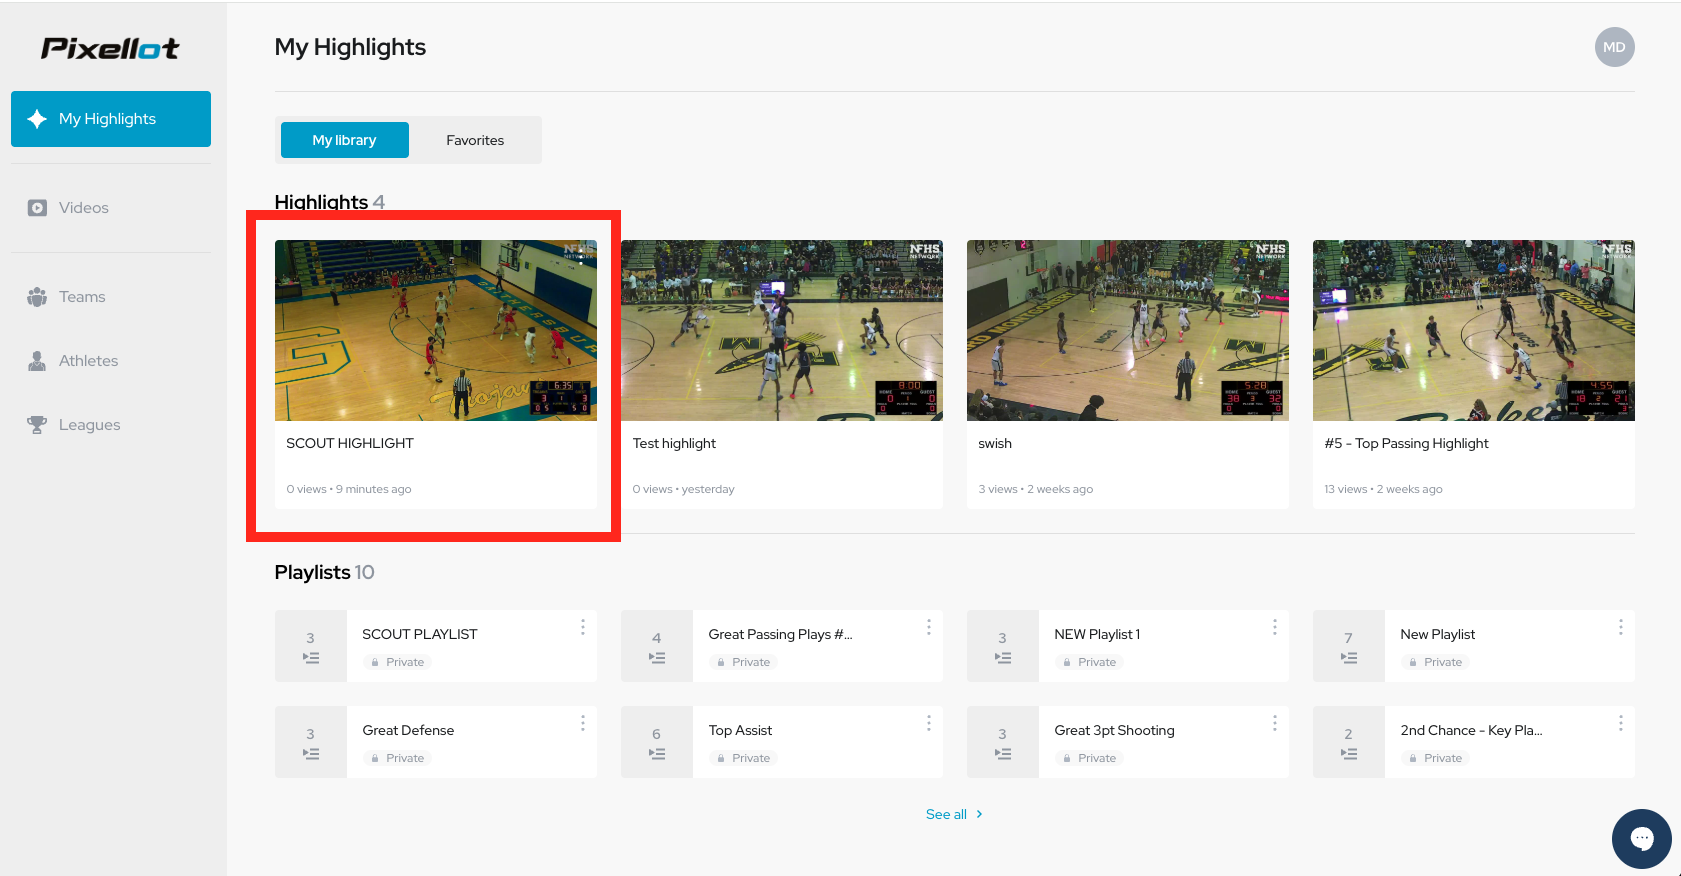Click the MD user avatar

[x=1614, y=47]
